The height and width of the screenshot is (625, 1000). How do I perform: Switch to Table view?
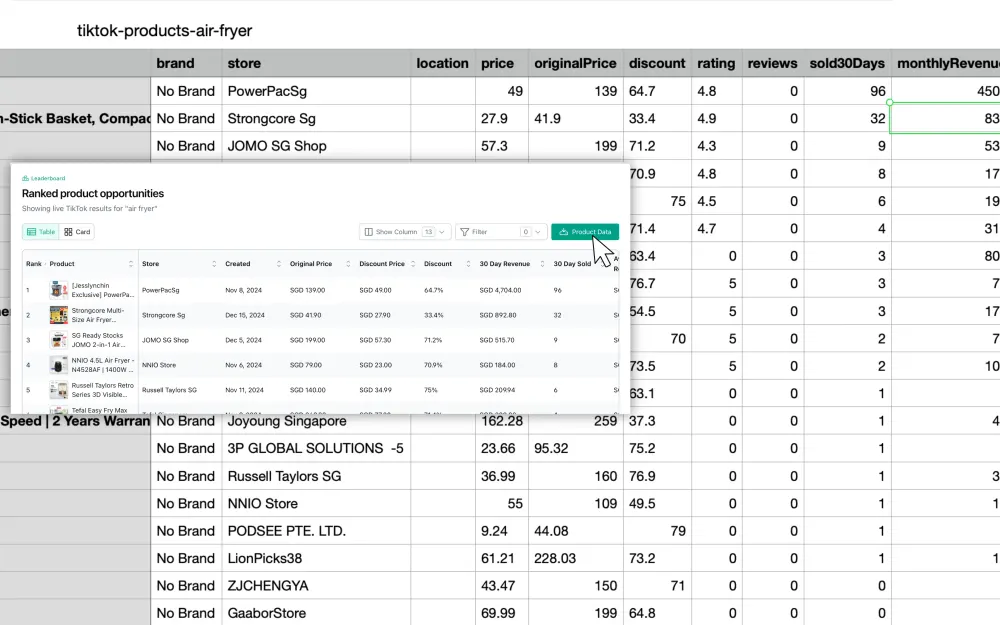[41, 232]
